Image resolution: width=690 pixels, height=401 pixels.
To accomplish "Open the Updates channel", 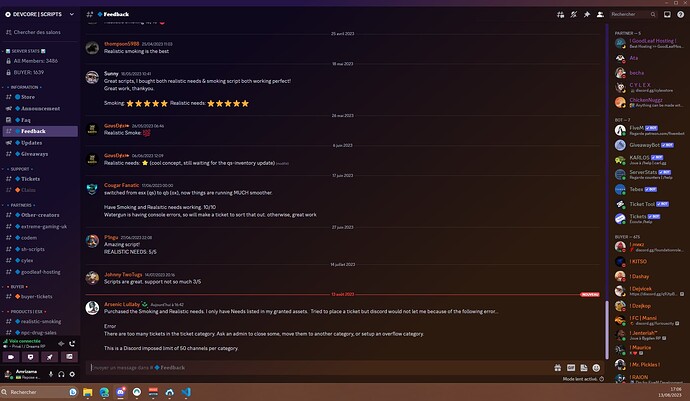I will (x=40, y=143).
